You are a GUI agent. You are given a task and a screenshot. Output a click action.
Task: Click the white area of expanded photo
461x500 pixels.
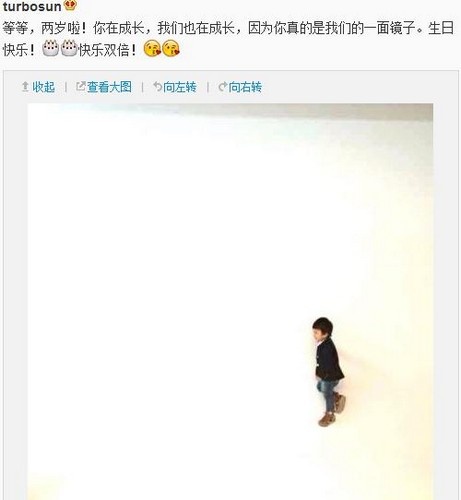(x=167, y=267)
